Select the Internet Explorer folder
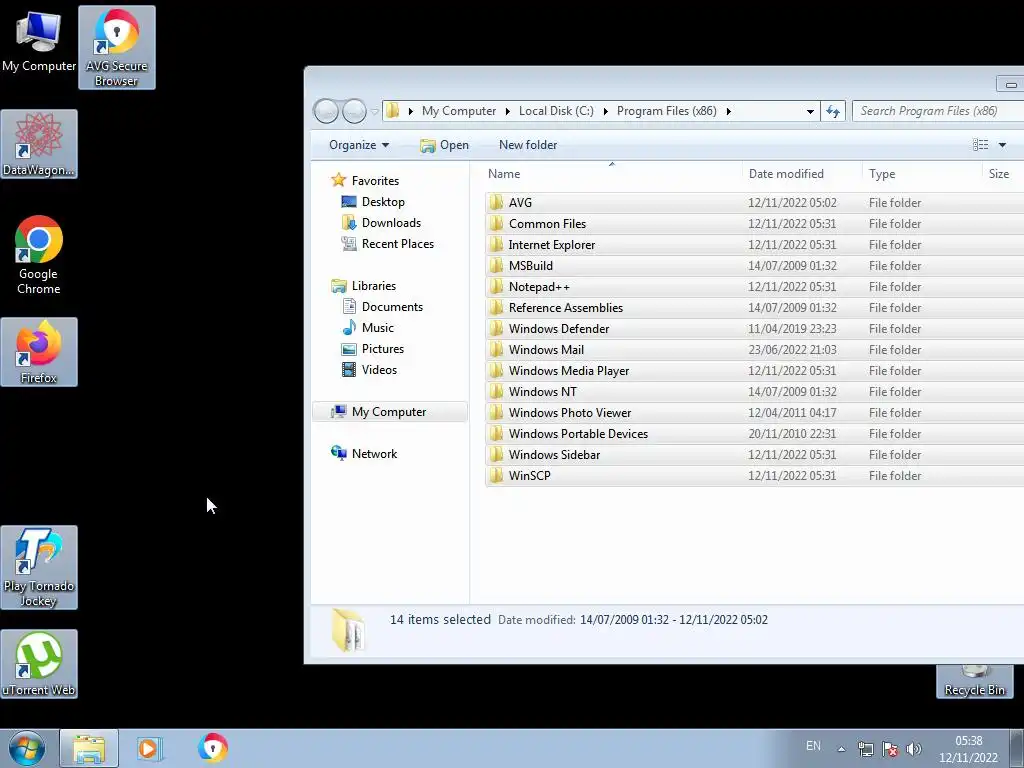This screenshot has width=1024, height=768. click(x=754, y=244)
